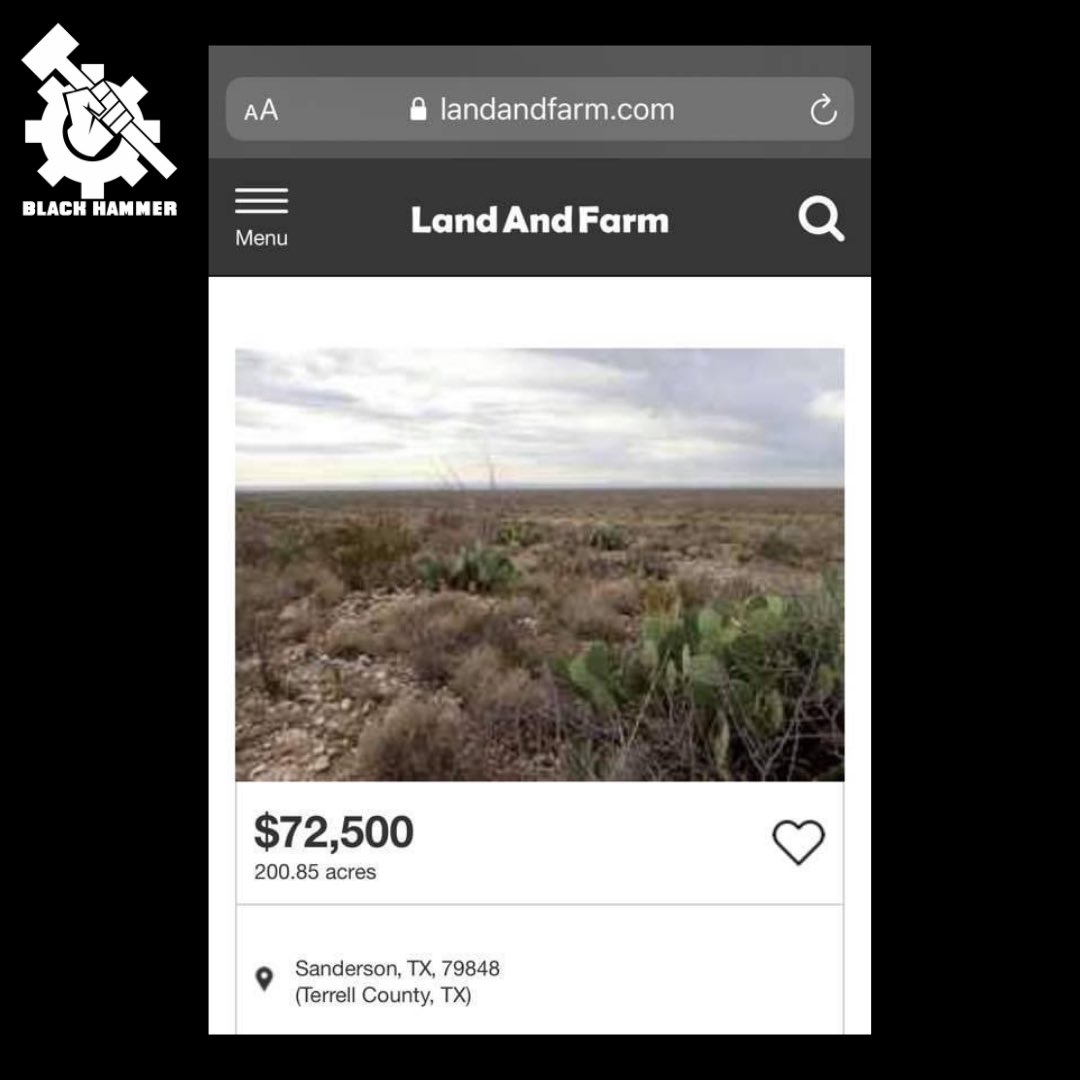Click the Land And Farm header logo
The image size is (1080, 1080).
click(x=540, y=220)
